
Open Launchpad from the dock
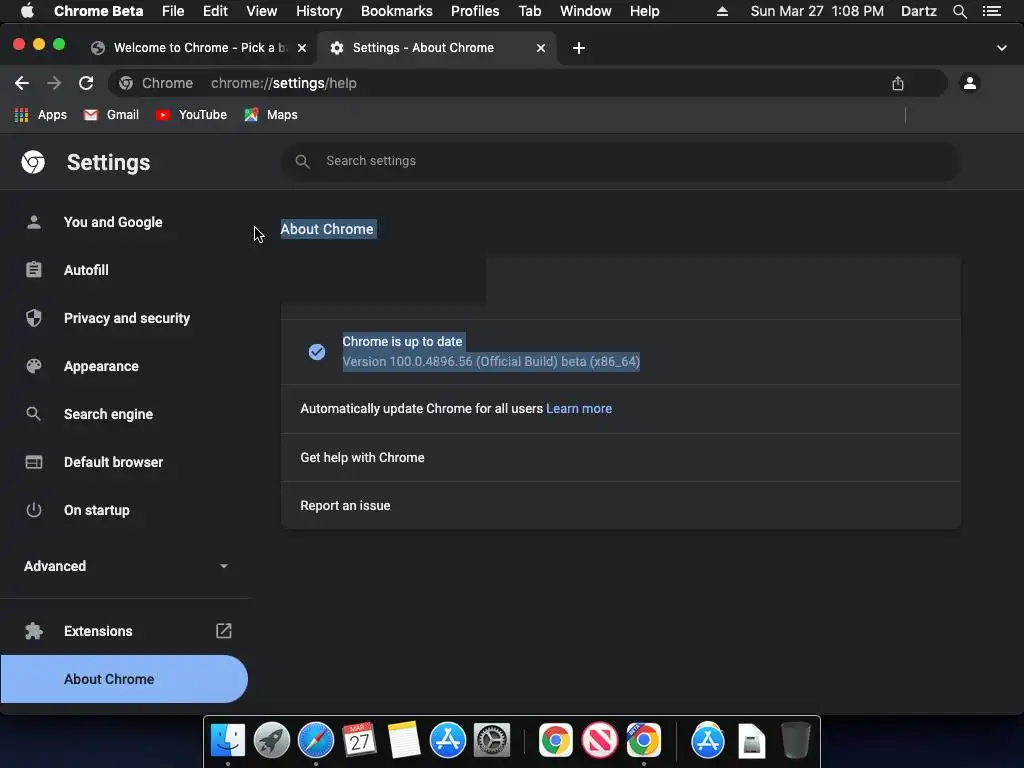click(x=271, y=740)
